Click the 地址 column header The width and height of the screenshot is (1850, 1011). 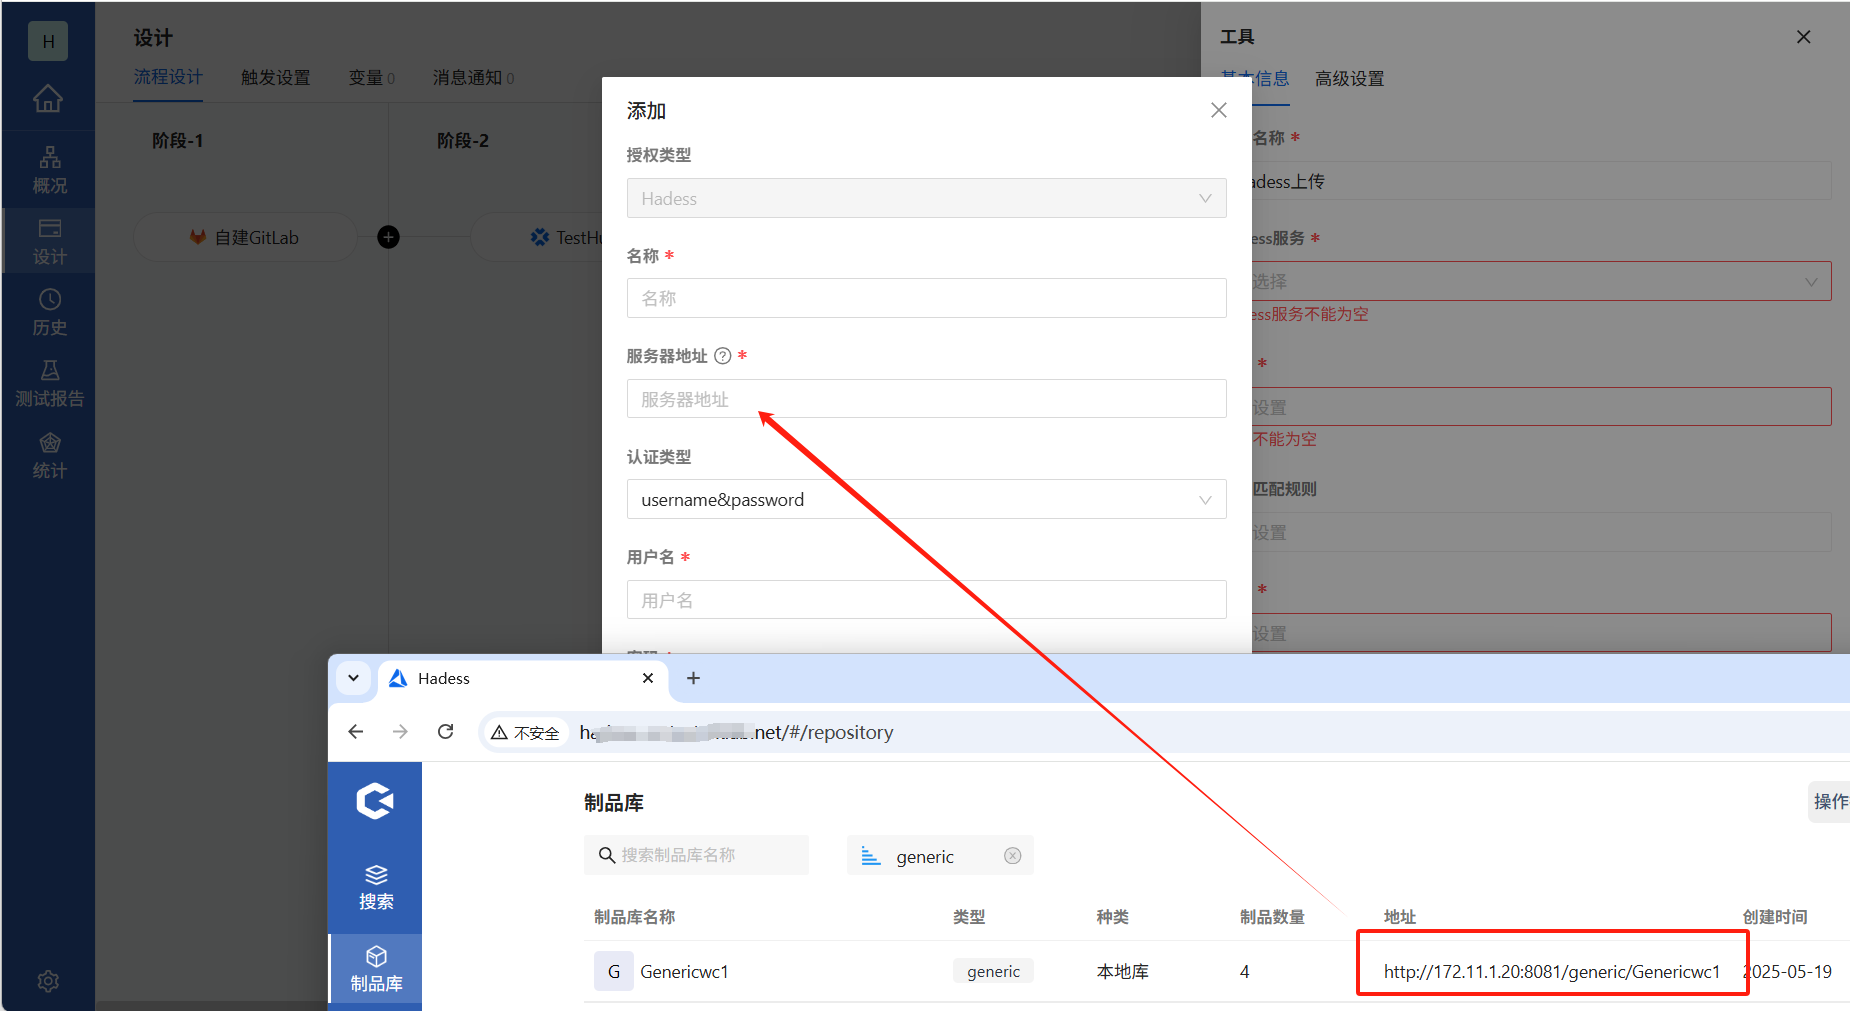(x=1399, y=917)
